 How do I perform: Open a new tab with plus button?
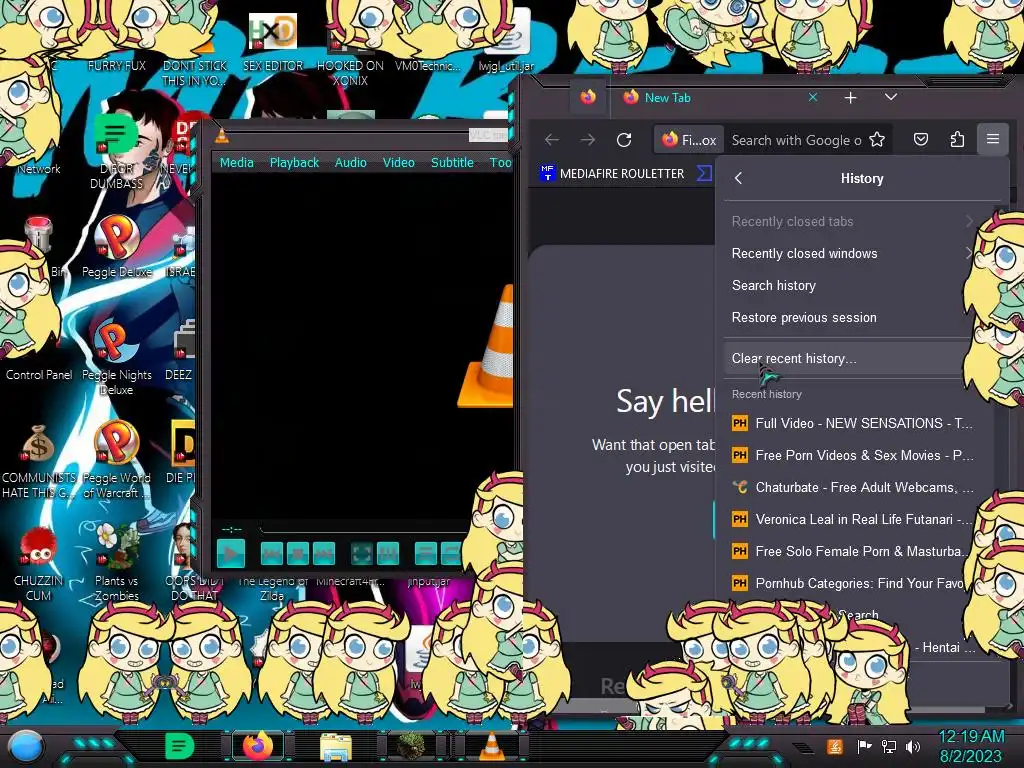(x=850, y=98)
